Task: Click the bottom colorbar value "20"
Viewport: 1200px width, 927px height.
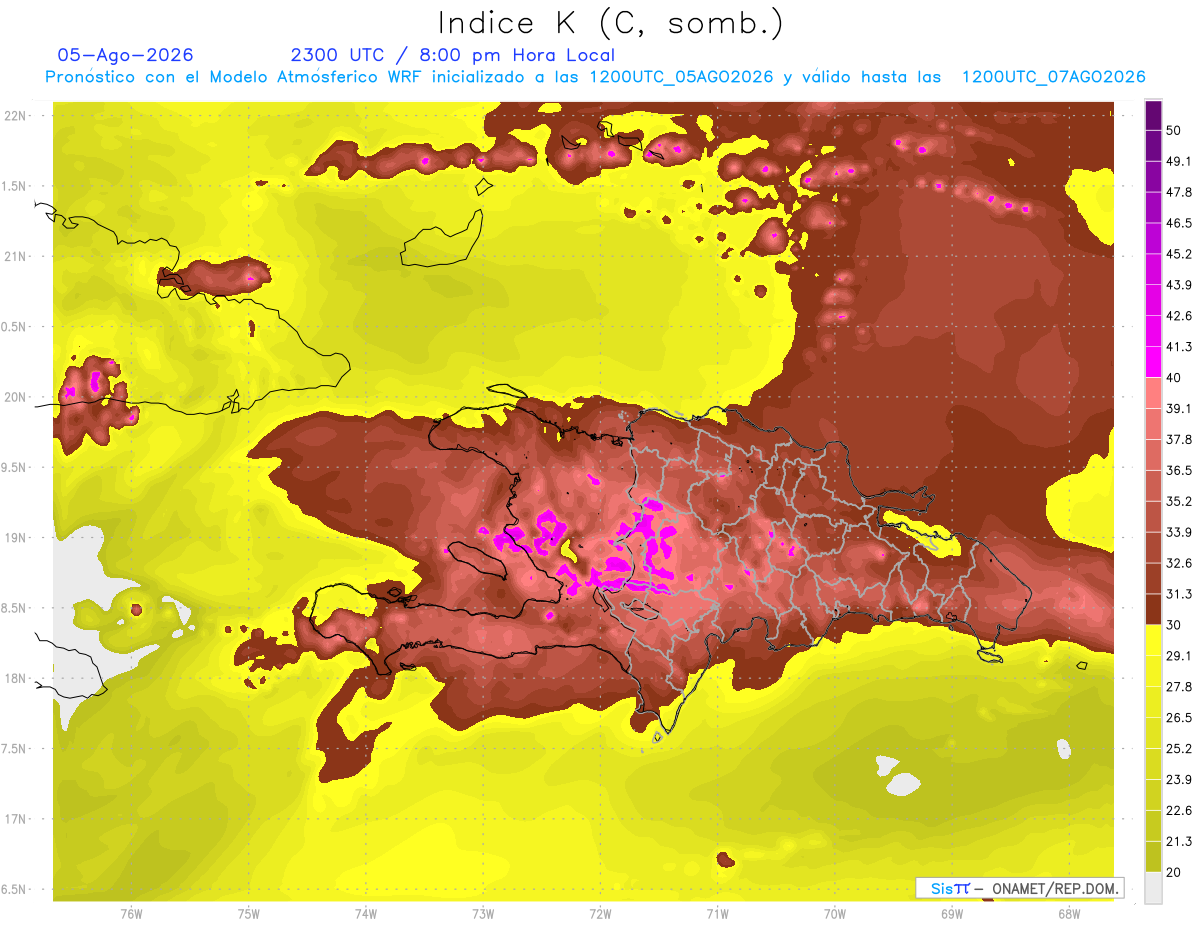Action: pyautogui.click(x=1175, y=872)
